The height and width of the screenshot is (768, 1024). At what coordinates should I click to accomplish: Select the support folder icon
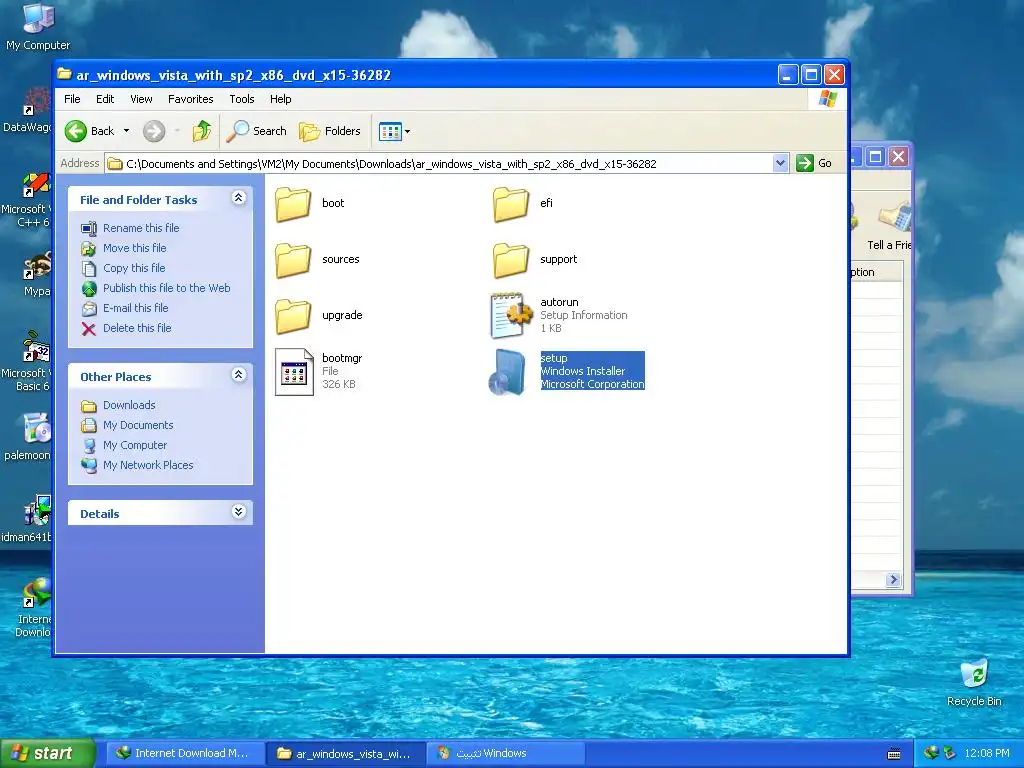pyautogui.click(x=511, y=260)
